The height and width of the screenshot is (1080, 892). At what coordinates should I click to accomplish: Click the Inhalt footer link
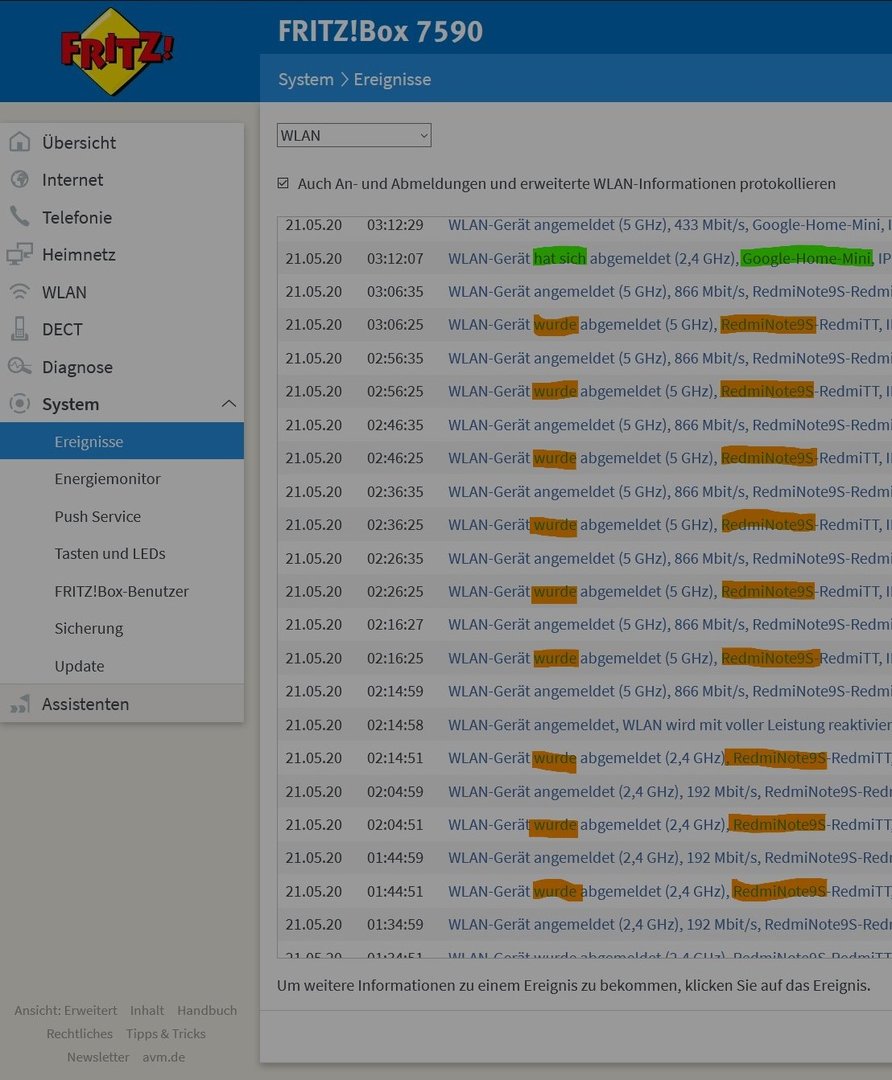147,1010
